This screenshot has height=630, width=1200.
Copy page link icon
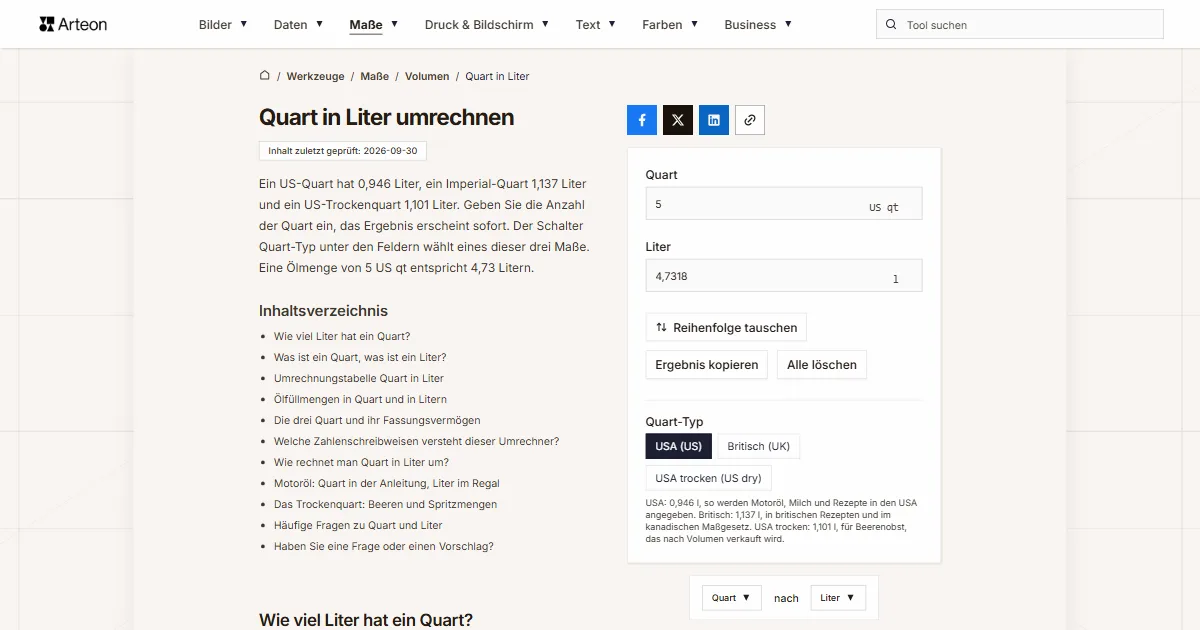point(750,120)
